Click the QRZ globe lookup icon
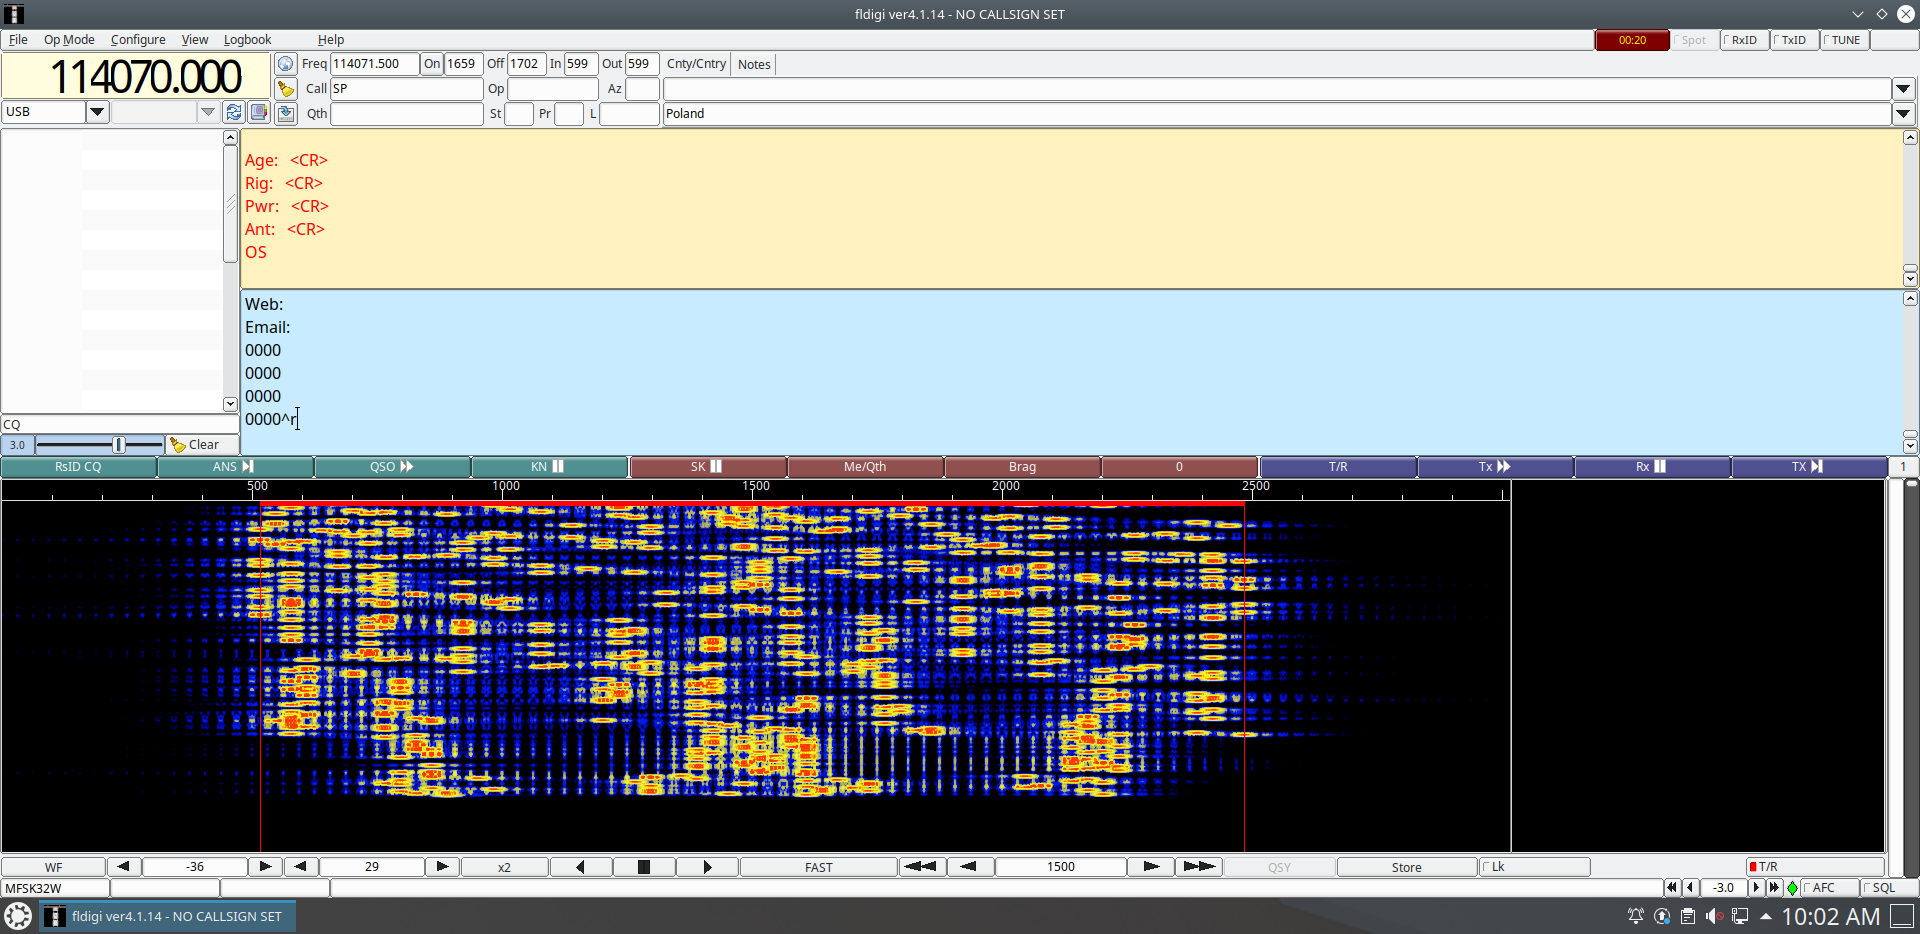This screenshot has height=934, width=1920. [286, 64]
